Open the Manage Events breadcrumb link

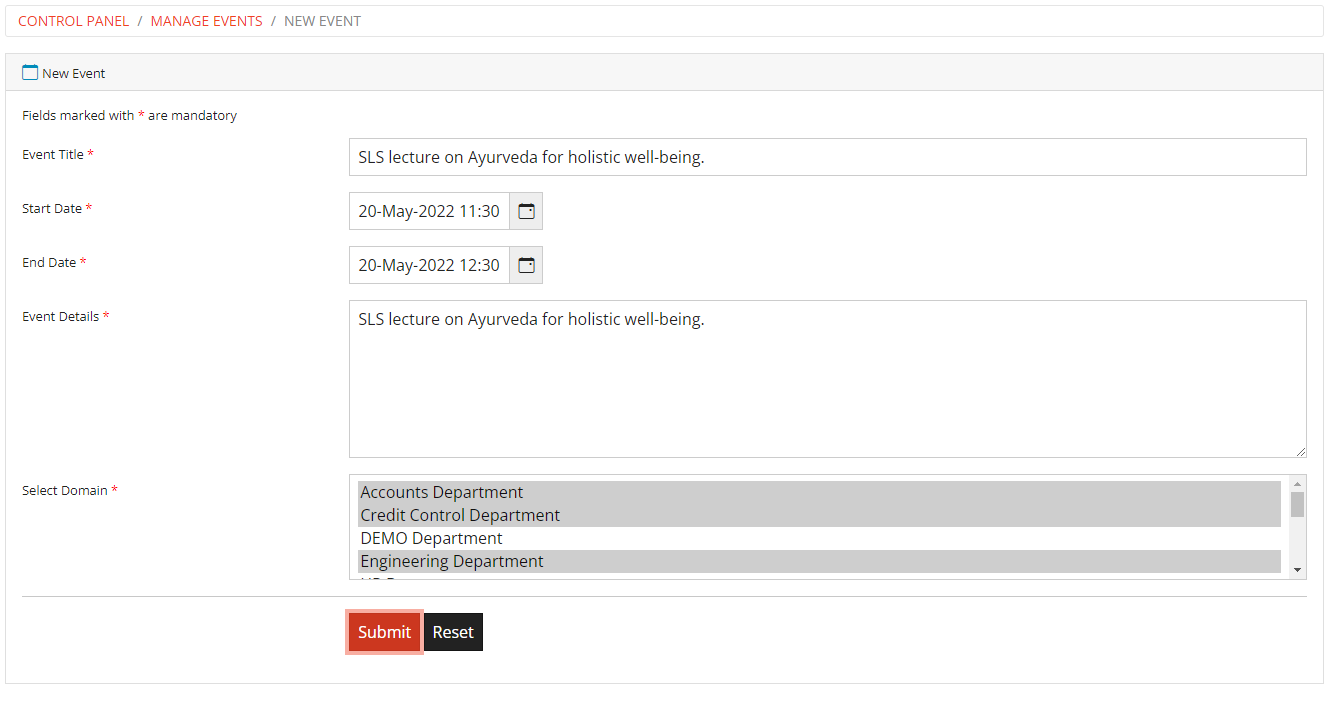coord(206,20)
